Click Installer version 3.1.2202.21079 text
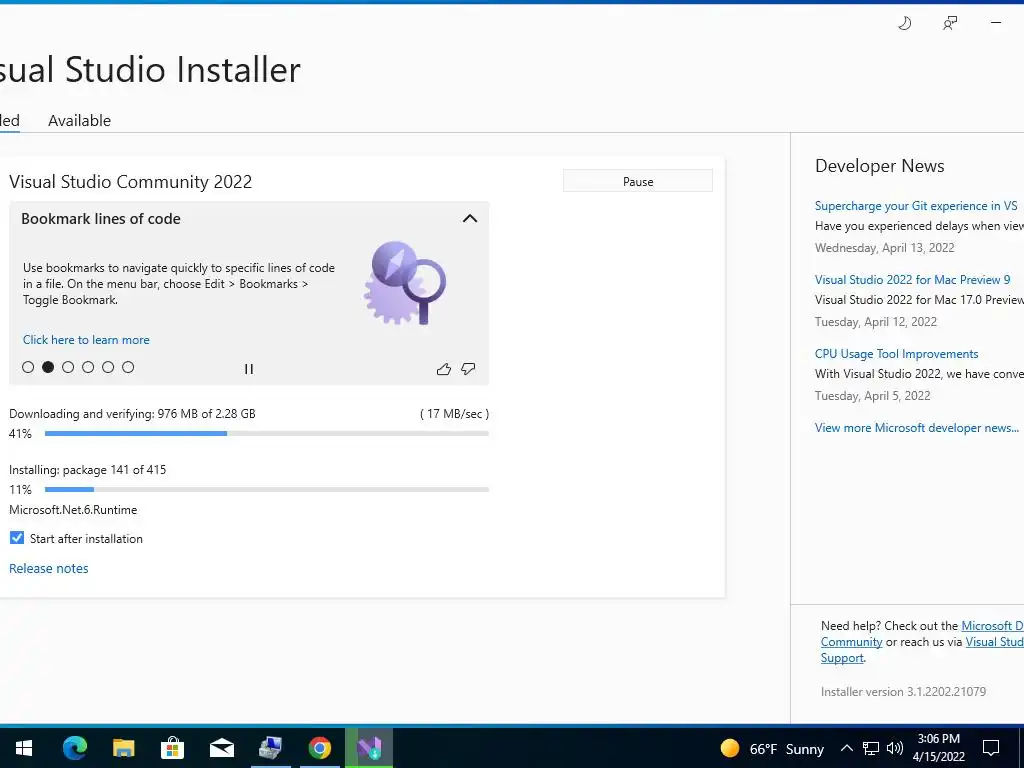The height and width of the screenshot is (768, 1024). click(903, 692)
